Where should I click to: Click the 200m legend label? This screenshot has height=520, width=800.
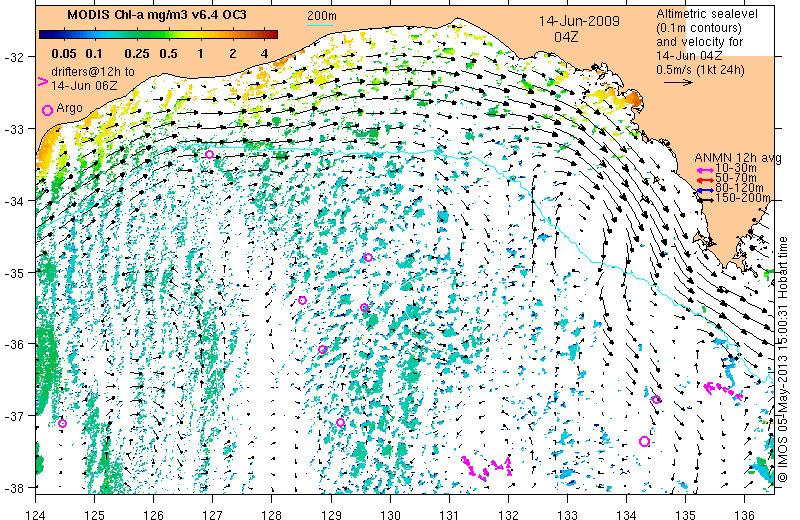pos(321,16)
